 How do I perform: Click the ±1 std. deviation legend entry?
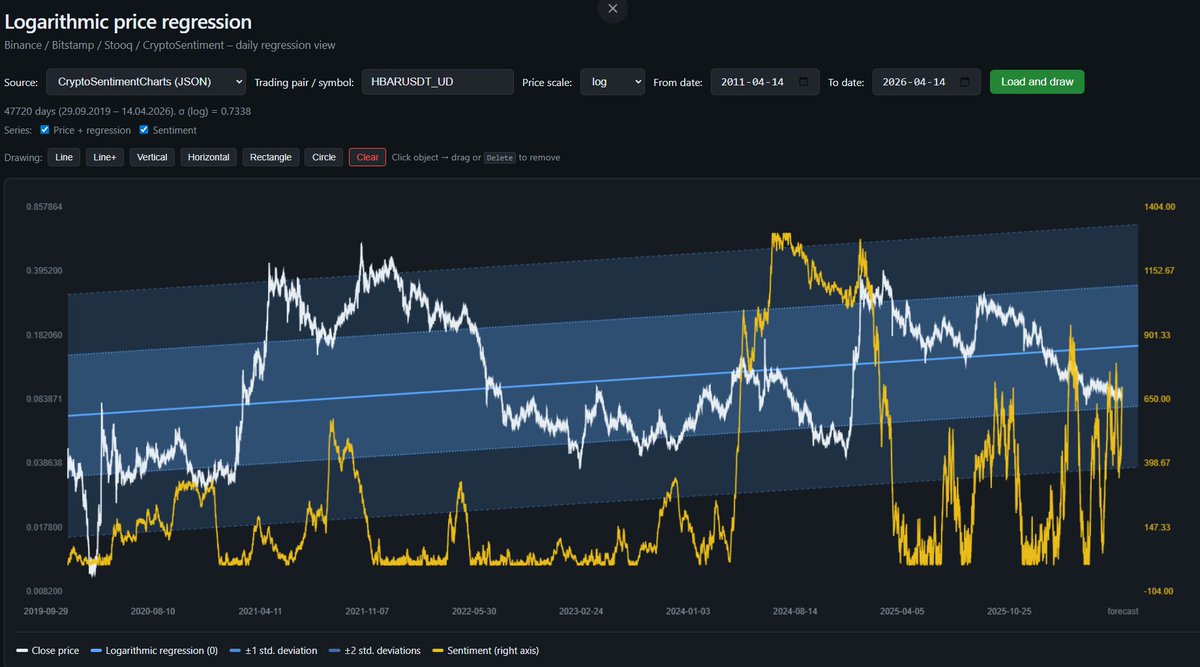pyautogui.click(x=273, y=650)
